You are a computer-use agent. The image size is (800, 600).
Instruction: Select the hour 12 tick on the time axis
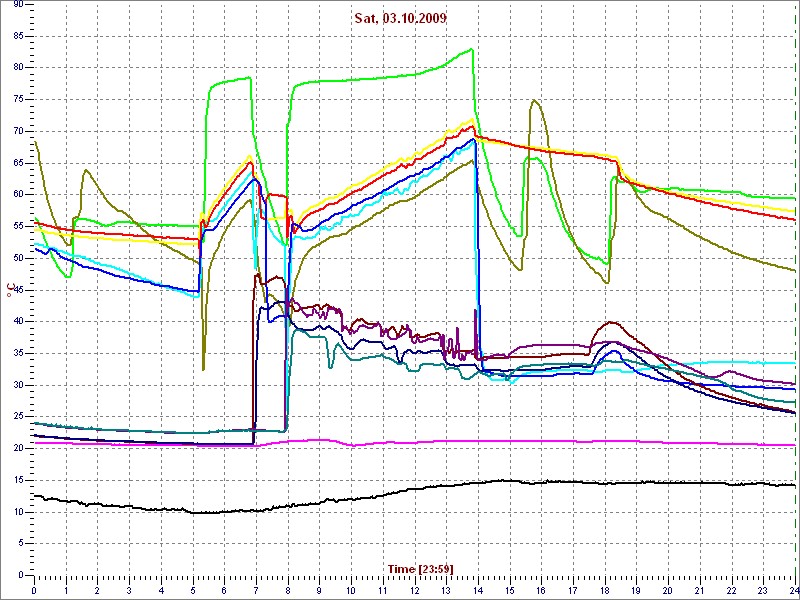414,591
